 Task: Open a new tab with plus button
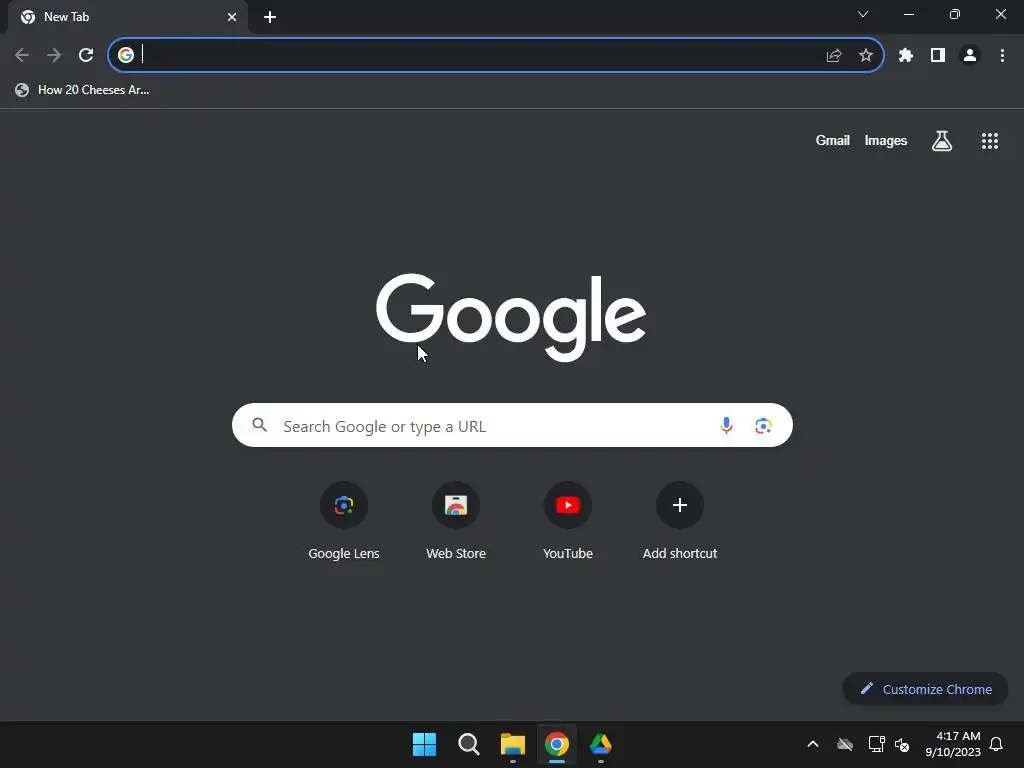[270, 17]
